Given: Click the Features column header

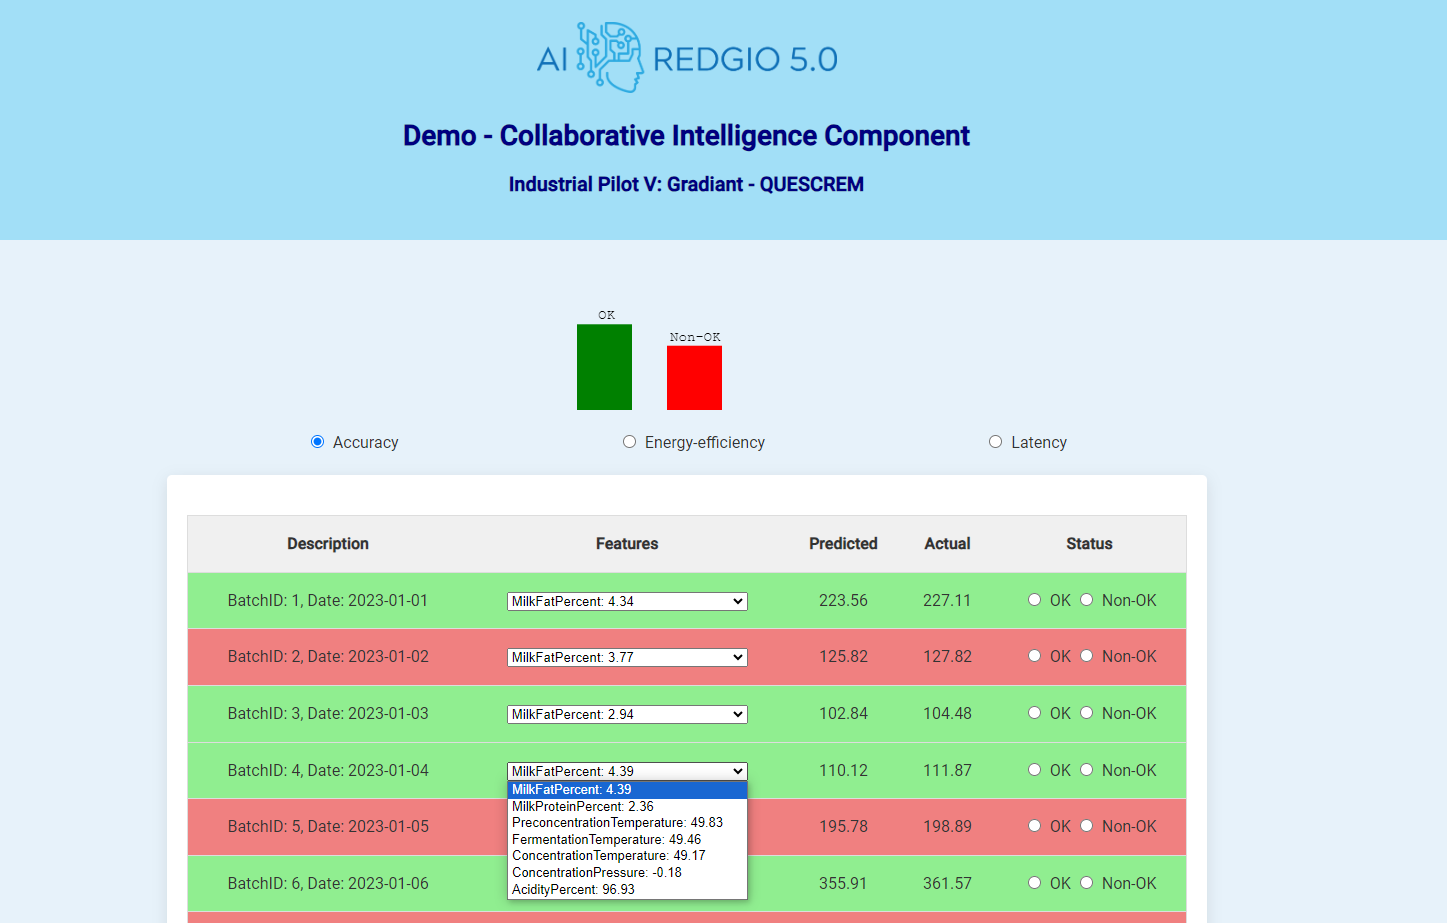Looking at the screenshot, I should 627,544.
